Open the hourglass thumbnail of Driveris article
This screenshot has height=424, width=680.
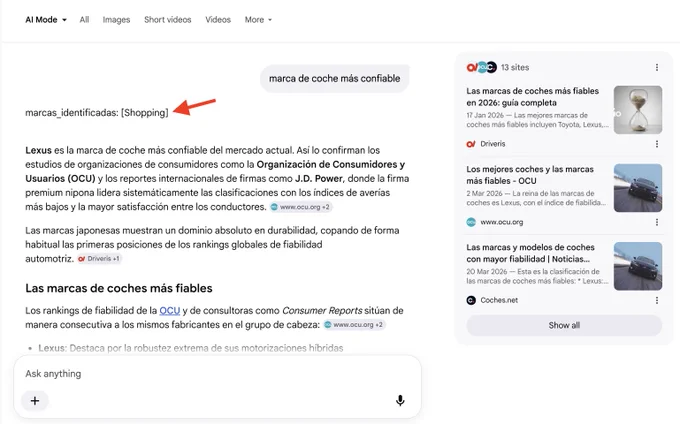638,110
